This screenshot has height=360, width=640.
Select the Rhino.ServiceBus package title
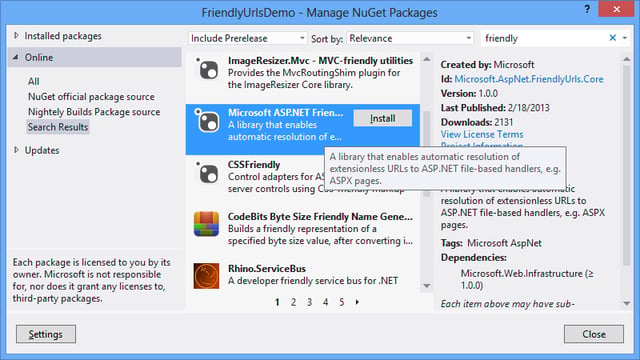[x=267, y=269]
